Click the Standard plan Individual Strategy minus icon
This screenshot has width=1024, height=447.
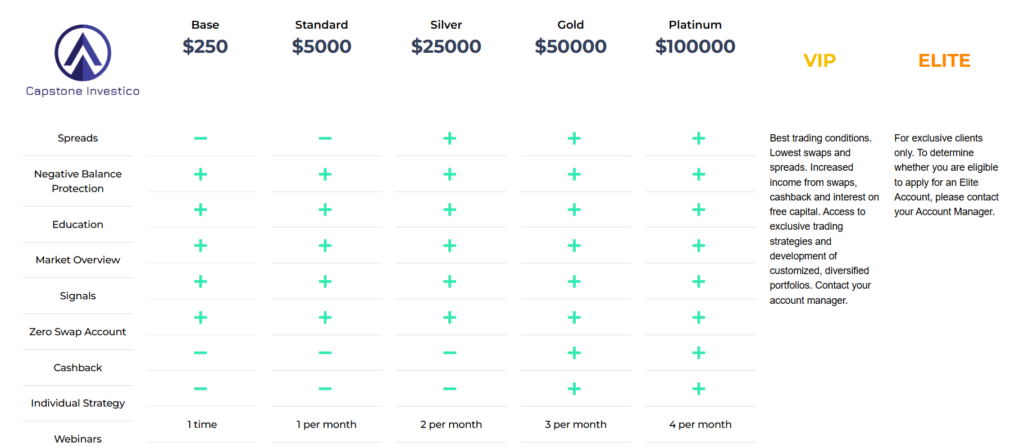tap(325, 389)
